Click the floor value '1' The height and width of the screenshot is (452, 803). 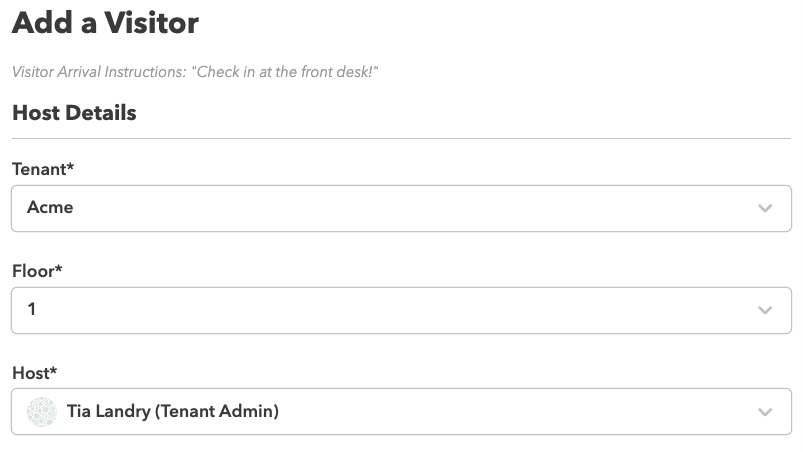pyautogui.click(x=32, y=309)
